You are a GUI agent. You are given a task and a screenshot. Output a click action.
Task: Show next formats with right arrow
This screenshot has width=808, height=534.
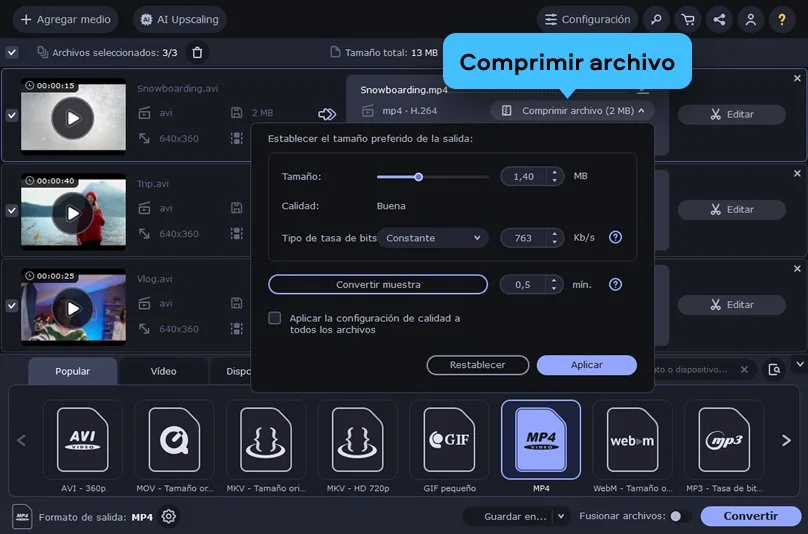coord(786,440)
